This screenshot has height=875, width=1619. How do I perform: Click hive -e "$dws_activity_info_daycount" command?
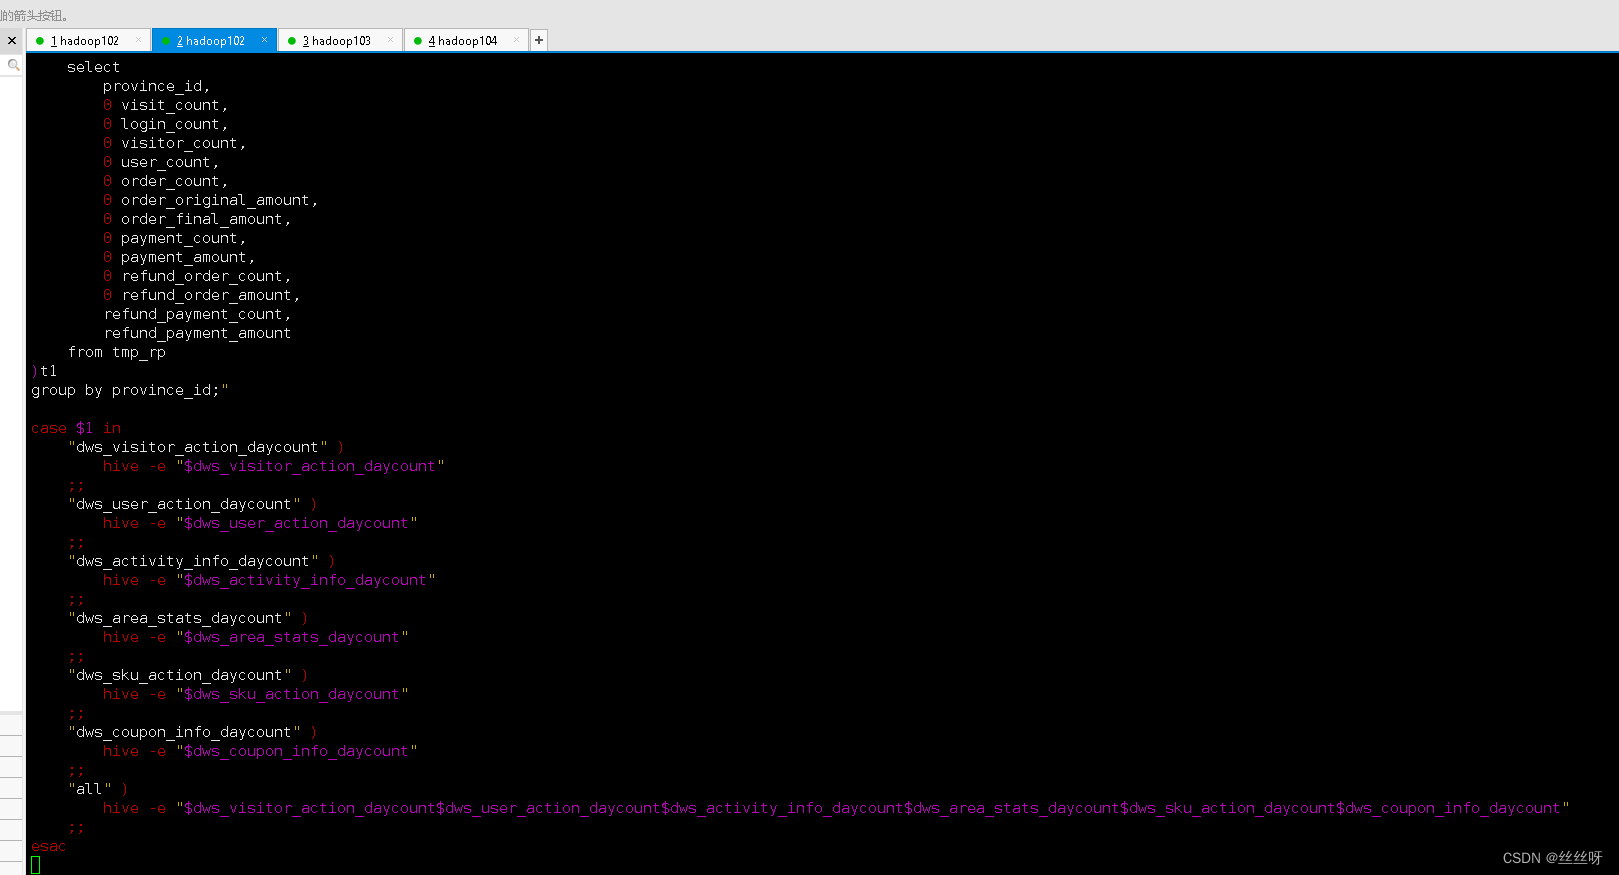click(269, 580)
